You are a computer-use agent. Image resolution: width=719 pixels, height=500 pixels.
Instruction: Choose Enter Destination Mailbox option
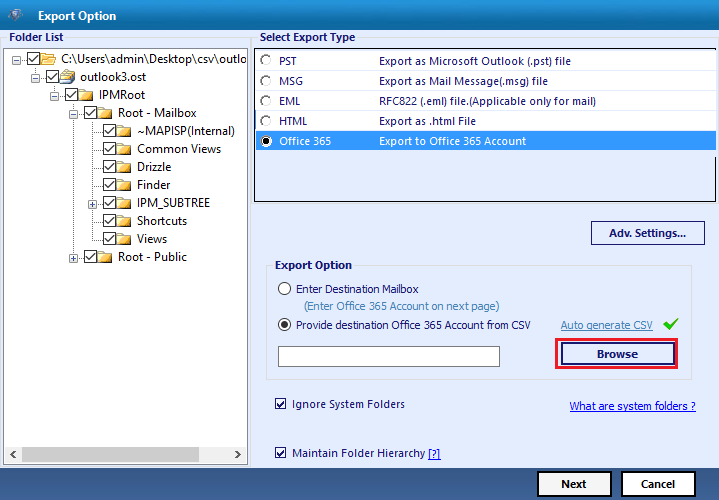pyautogui.click(x=284, y=289)
